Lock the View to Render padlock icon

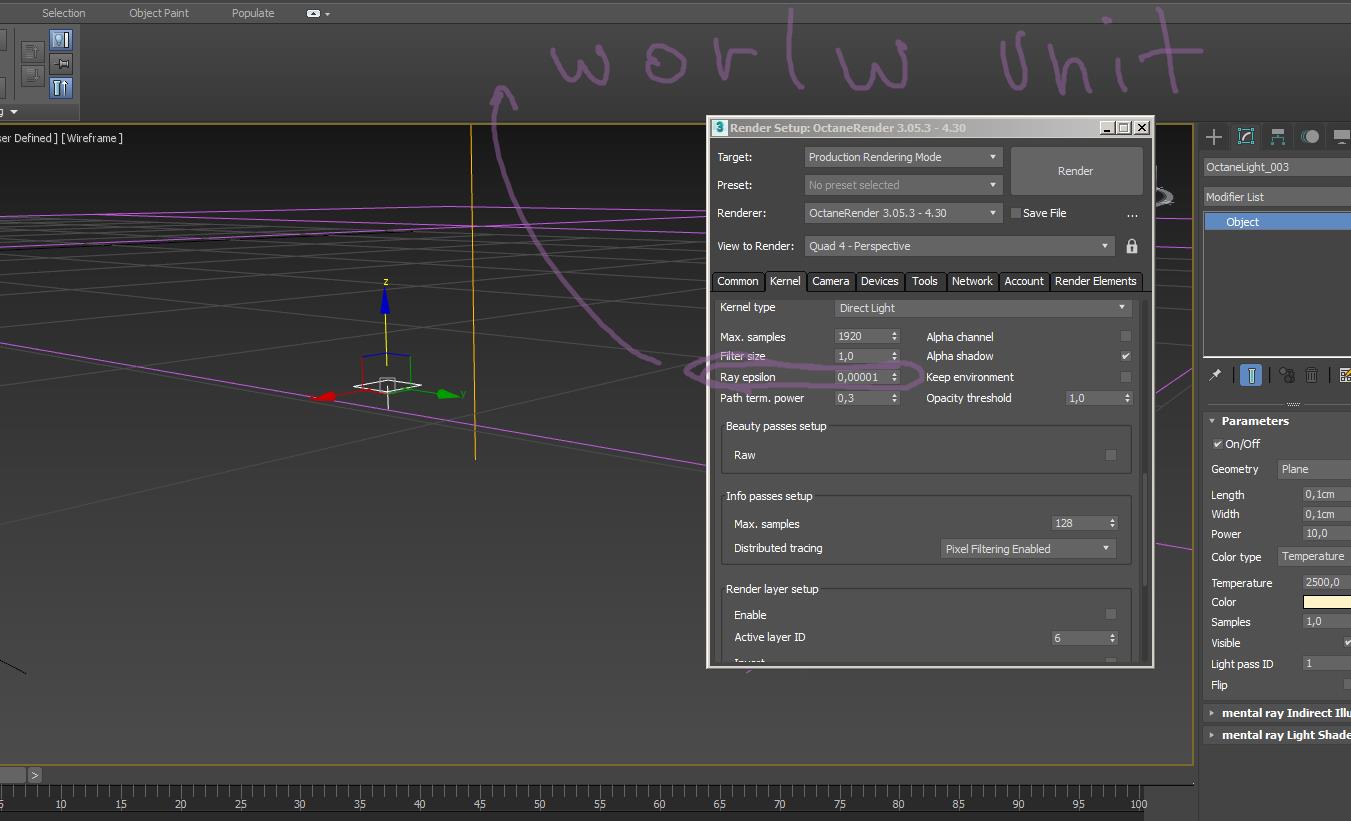click(1132, 246)
